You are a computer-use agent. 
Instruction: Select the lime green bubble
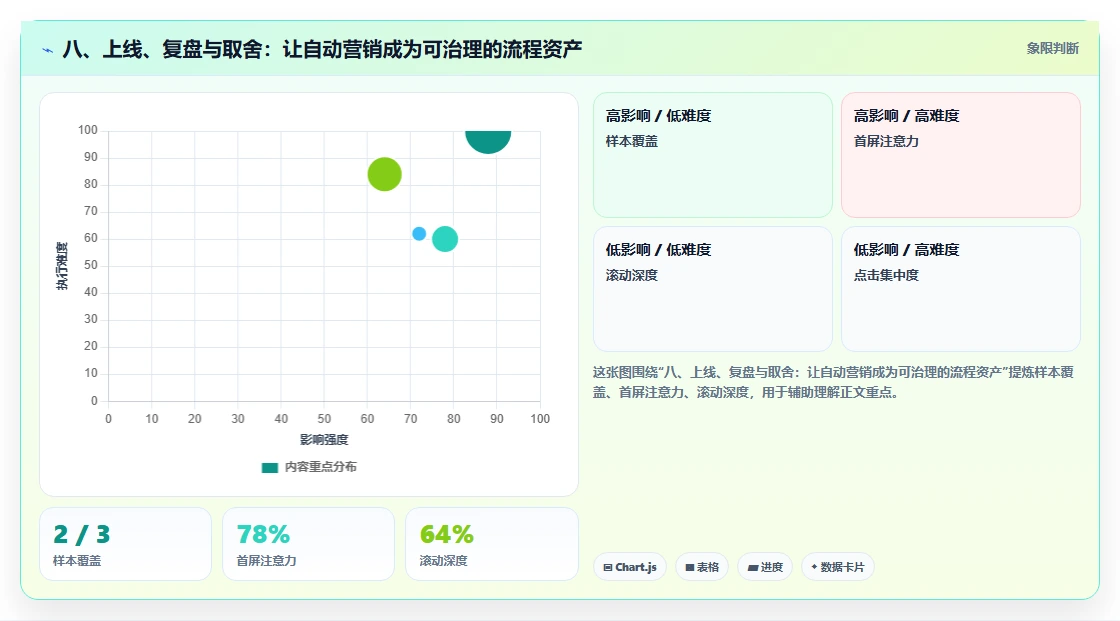pyautogui.click(x=384, y=174)
